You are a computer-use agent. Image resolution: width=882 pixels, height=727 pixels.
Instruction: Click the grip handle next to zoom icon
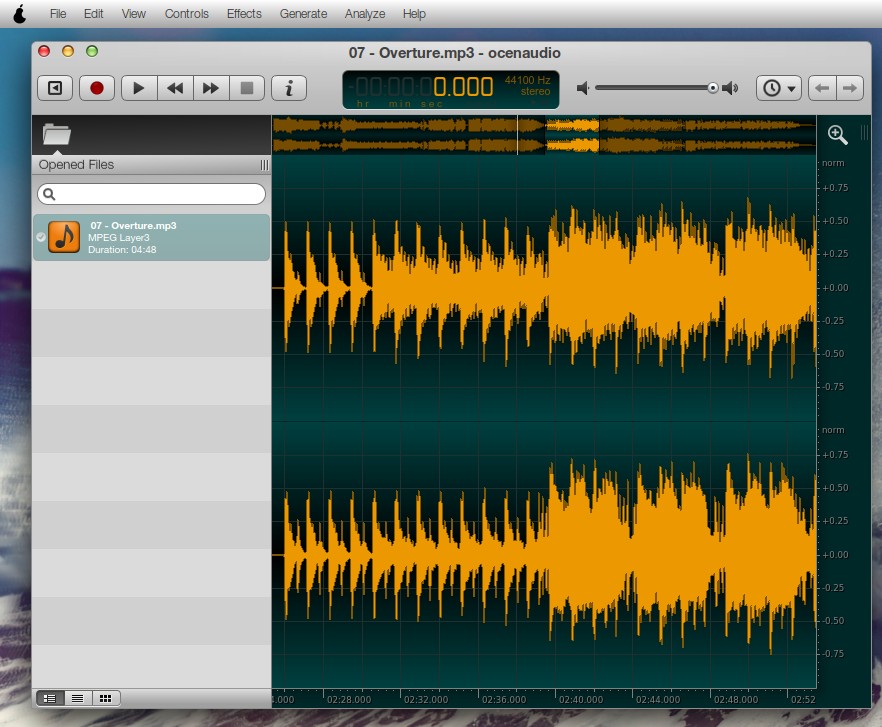[865, 133]
